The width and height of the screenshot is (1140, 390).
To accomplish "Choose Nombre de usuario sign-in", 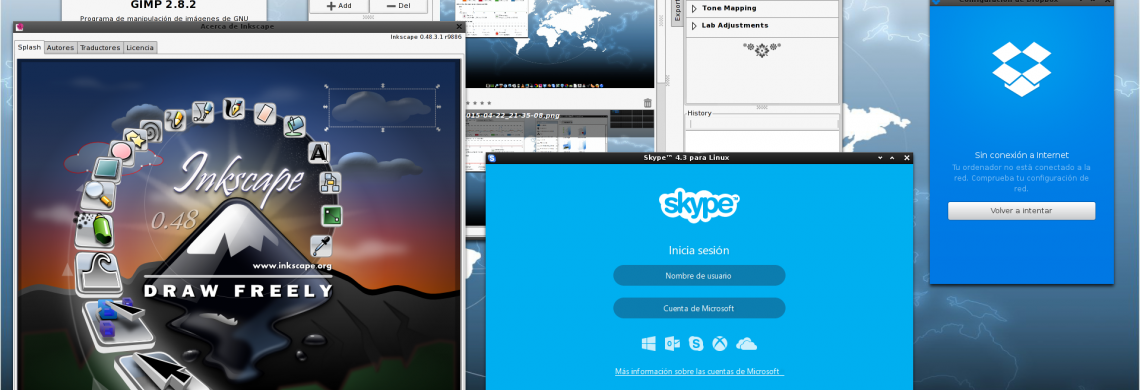I will click(699, 276).
